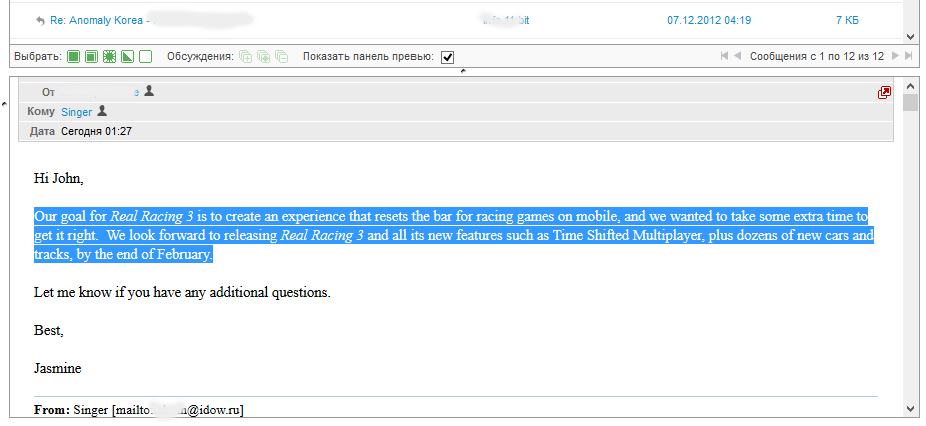This screenshot has width=926, height=426.
Task: Invert selection using the diagonal half-filled icon
Action: tap(127, 57)
